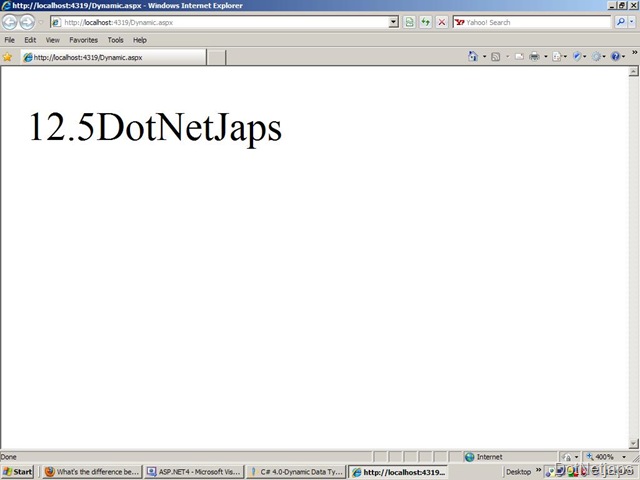Click the Print toolbar icon
This screenshot has height=480, width=640.
pos(534,57)
